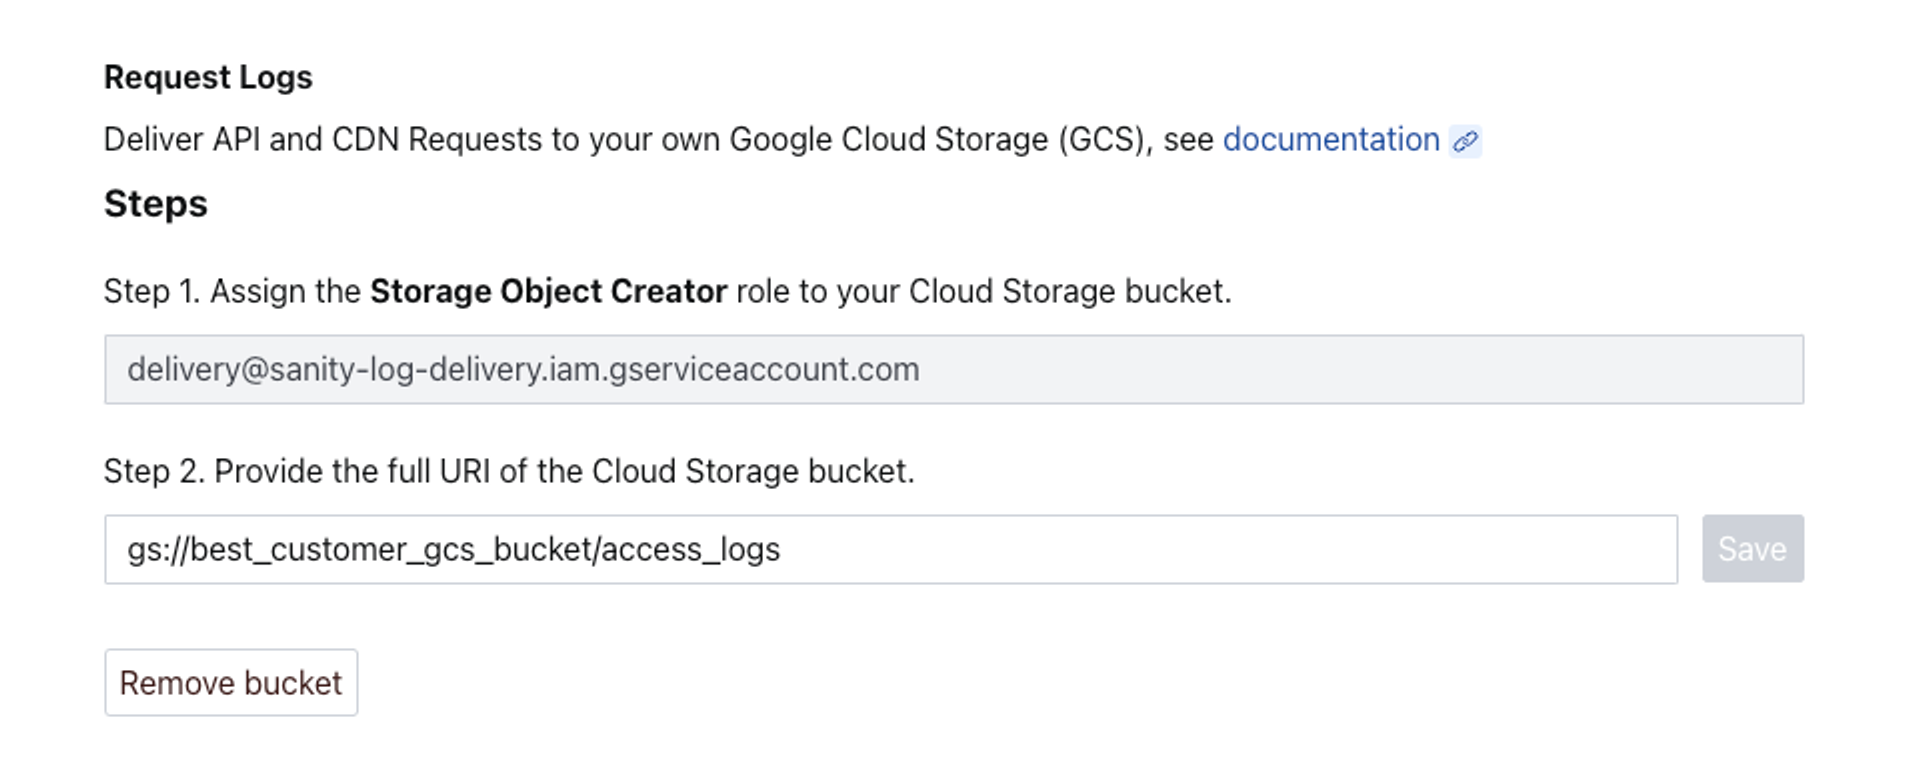Select the Request Logs heading

[208, 77]
